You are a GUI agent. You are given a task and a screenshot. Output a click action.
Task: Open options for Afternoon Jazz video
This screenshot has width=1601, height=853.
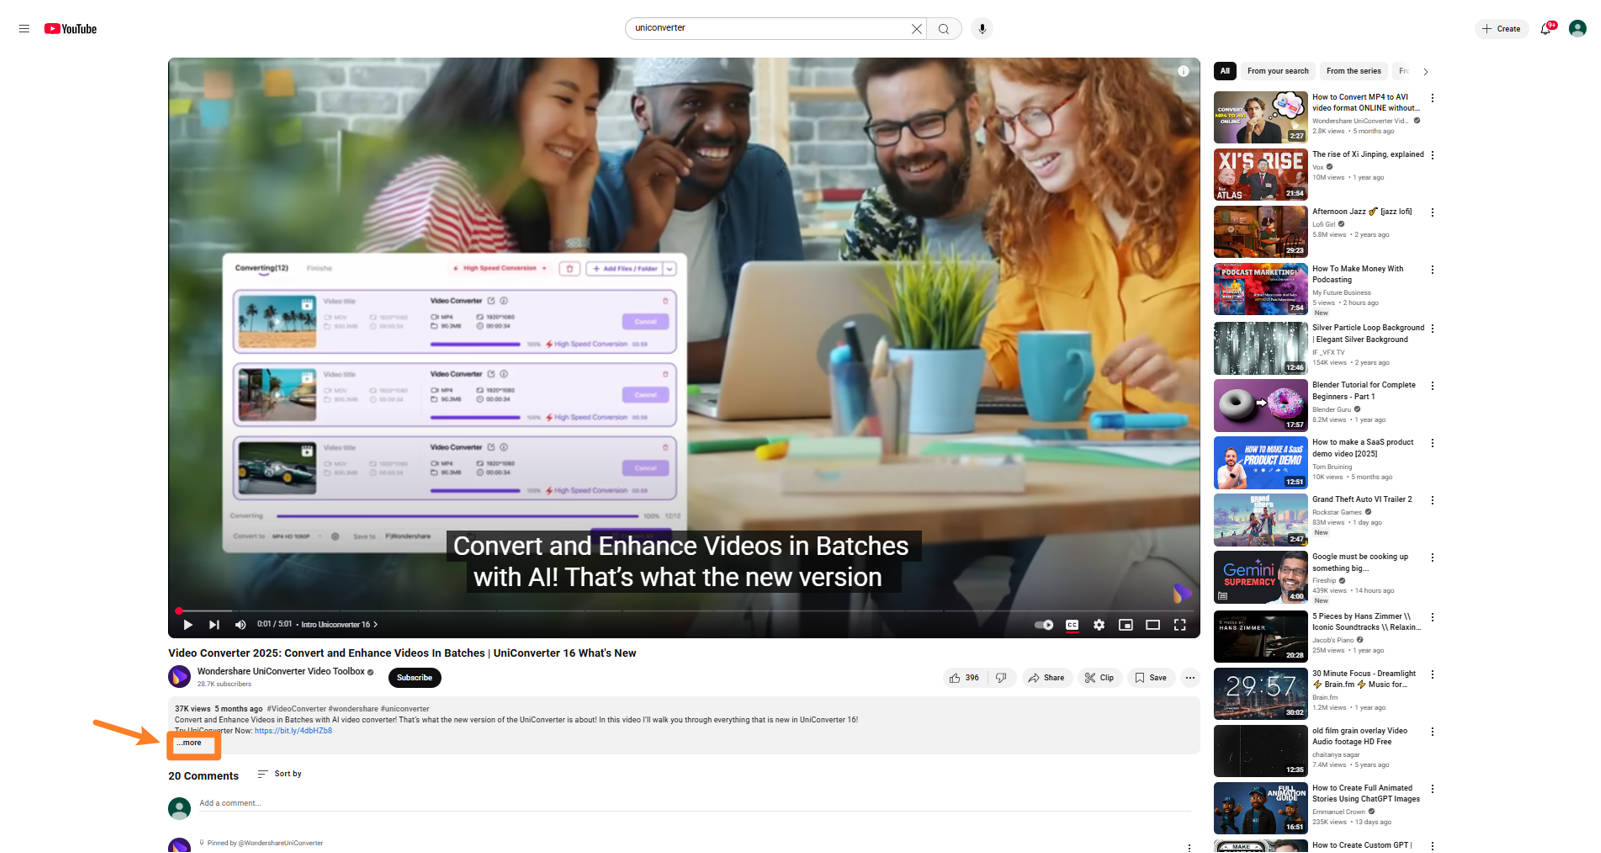point(1432,212)
